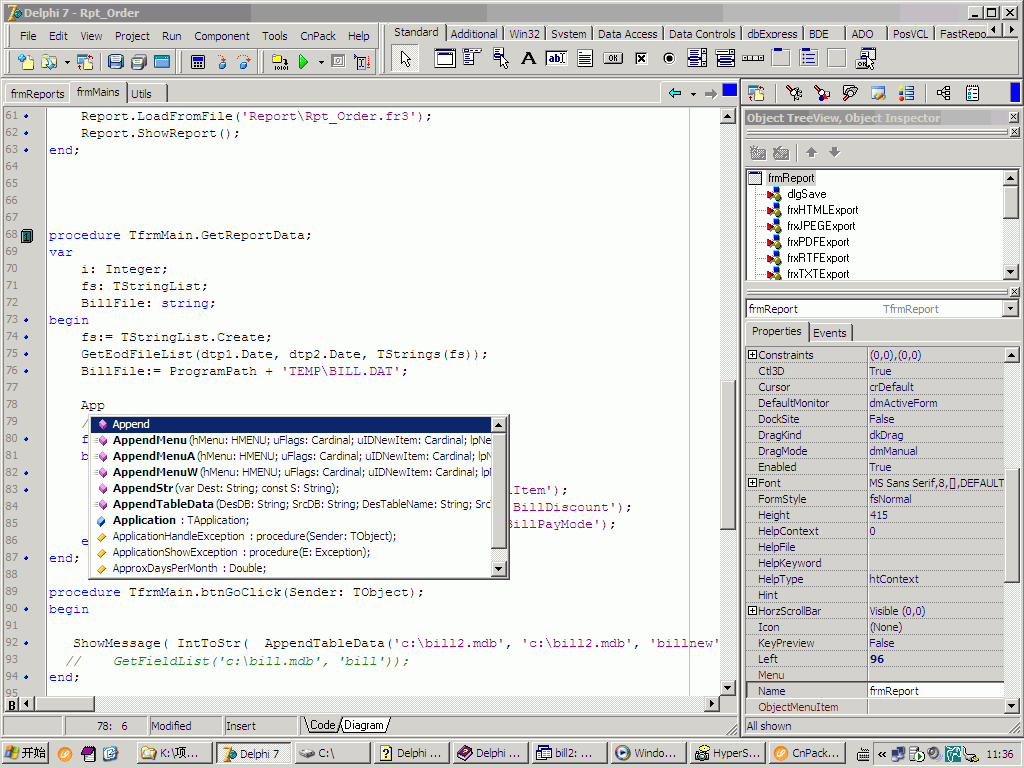
Task: Click the Toggle Form/Unit calculator icon
Action: click(198, 62)
